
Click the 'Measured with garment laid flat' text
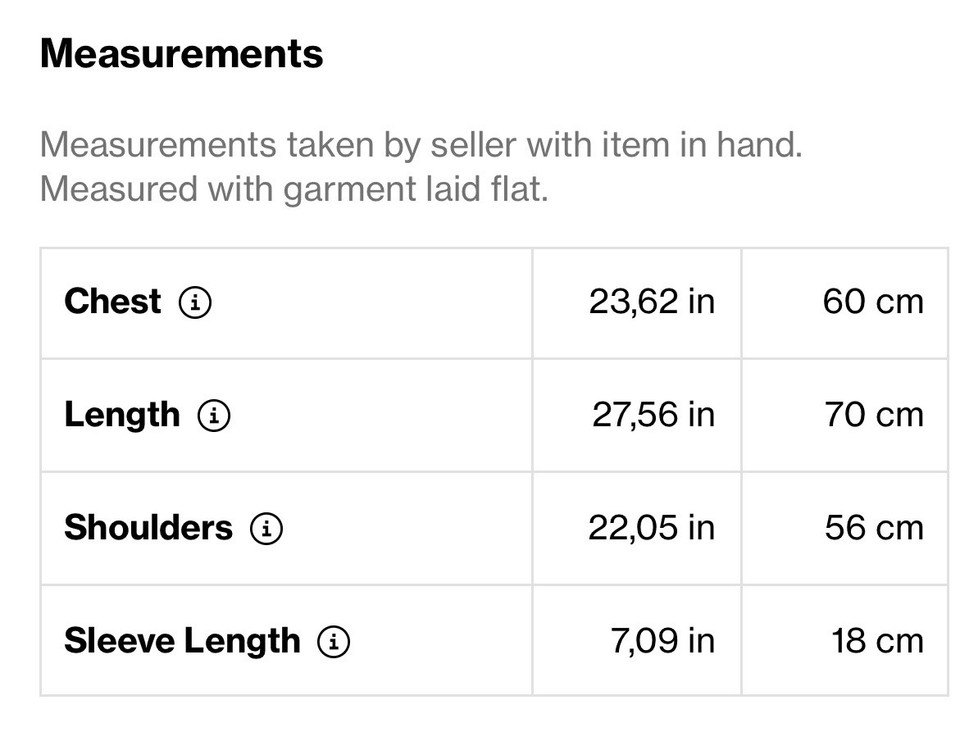point(294,189)
